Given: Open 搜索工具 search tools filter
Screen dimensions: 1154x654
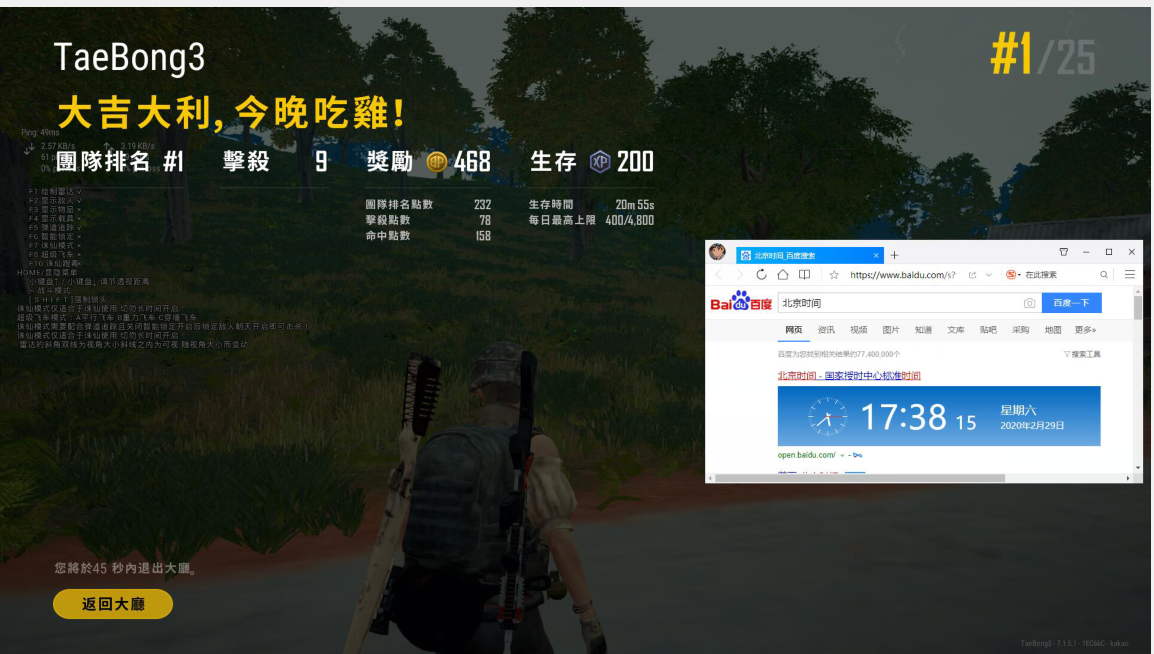Looking at the screenshot, I should [1082, 354].
